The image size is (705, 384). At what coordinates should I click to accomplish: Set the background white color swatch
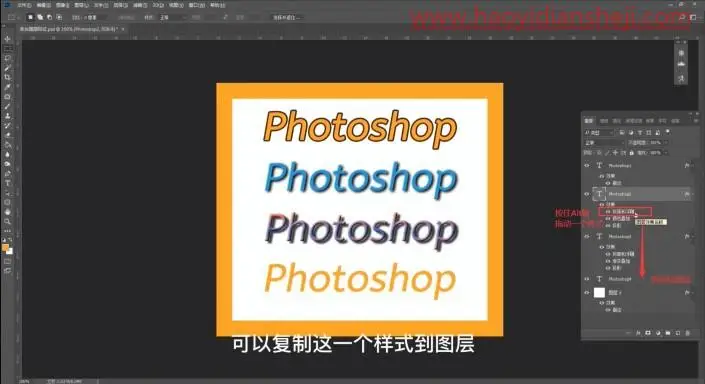click(10, 251)
